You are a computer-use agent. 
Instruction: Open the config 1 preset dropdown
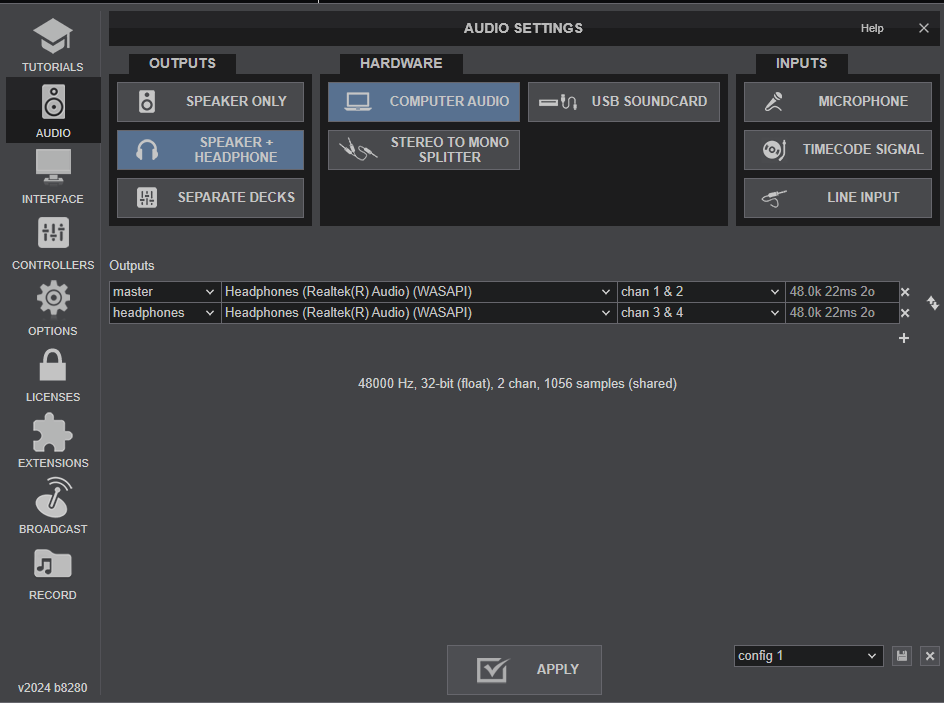coord(809,656)
